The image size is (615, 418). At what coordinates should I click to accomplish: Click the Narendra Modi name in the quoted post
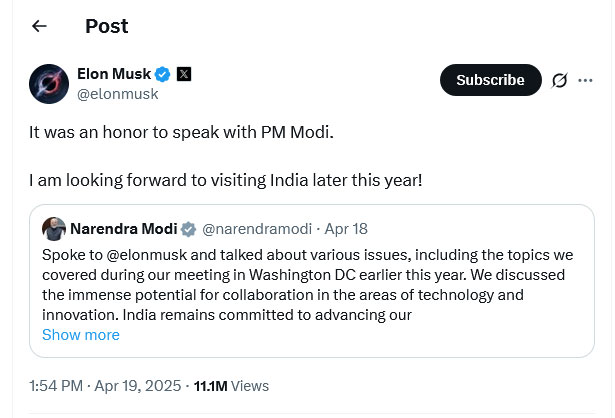(x=123, y=229)
